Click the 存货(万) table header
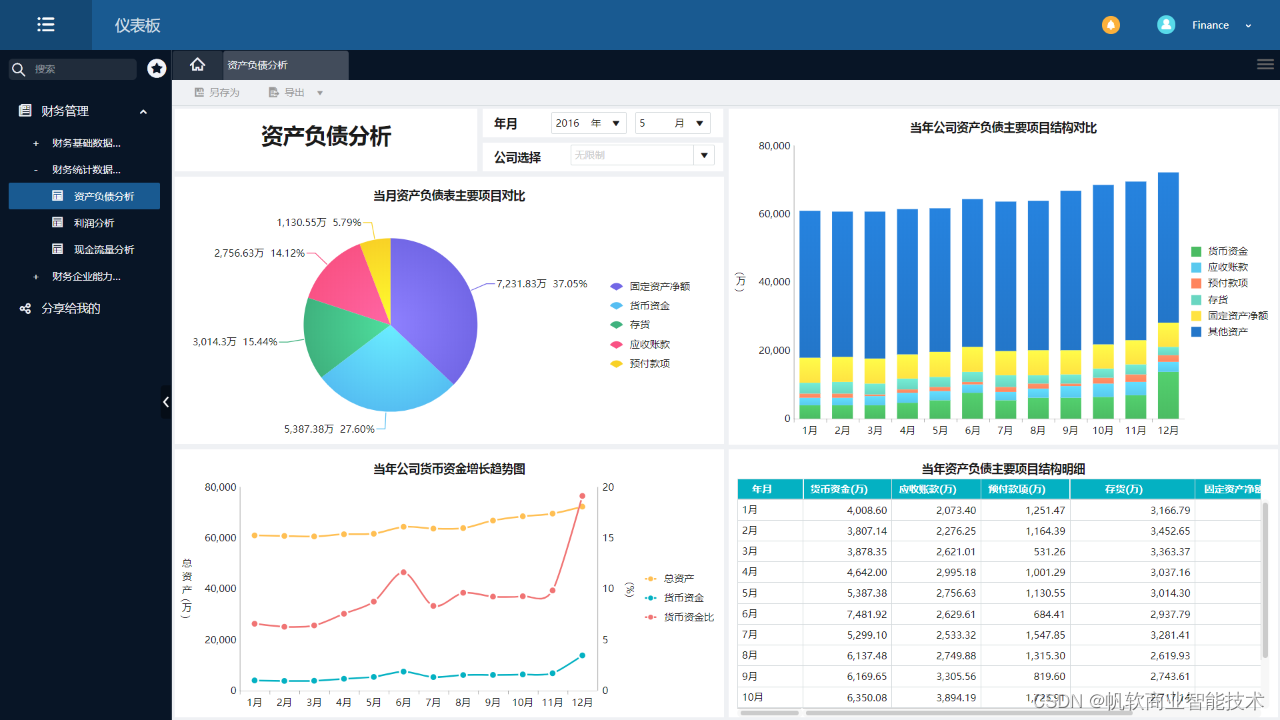 1132,489
